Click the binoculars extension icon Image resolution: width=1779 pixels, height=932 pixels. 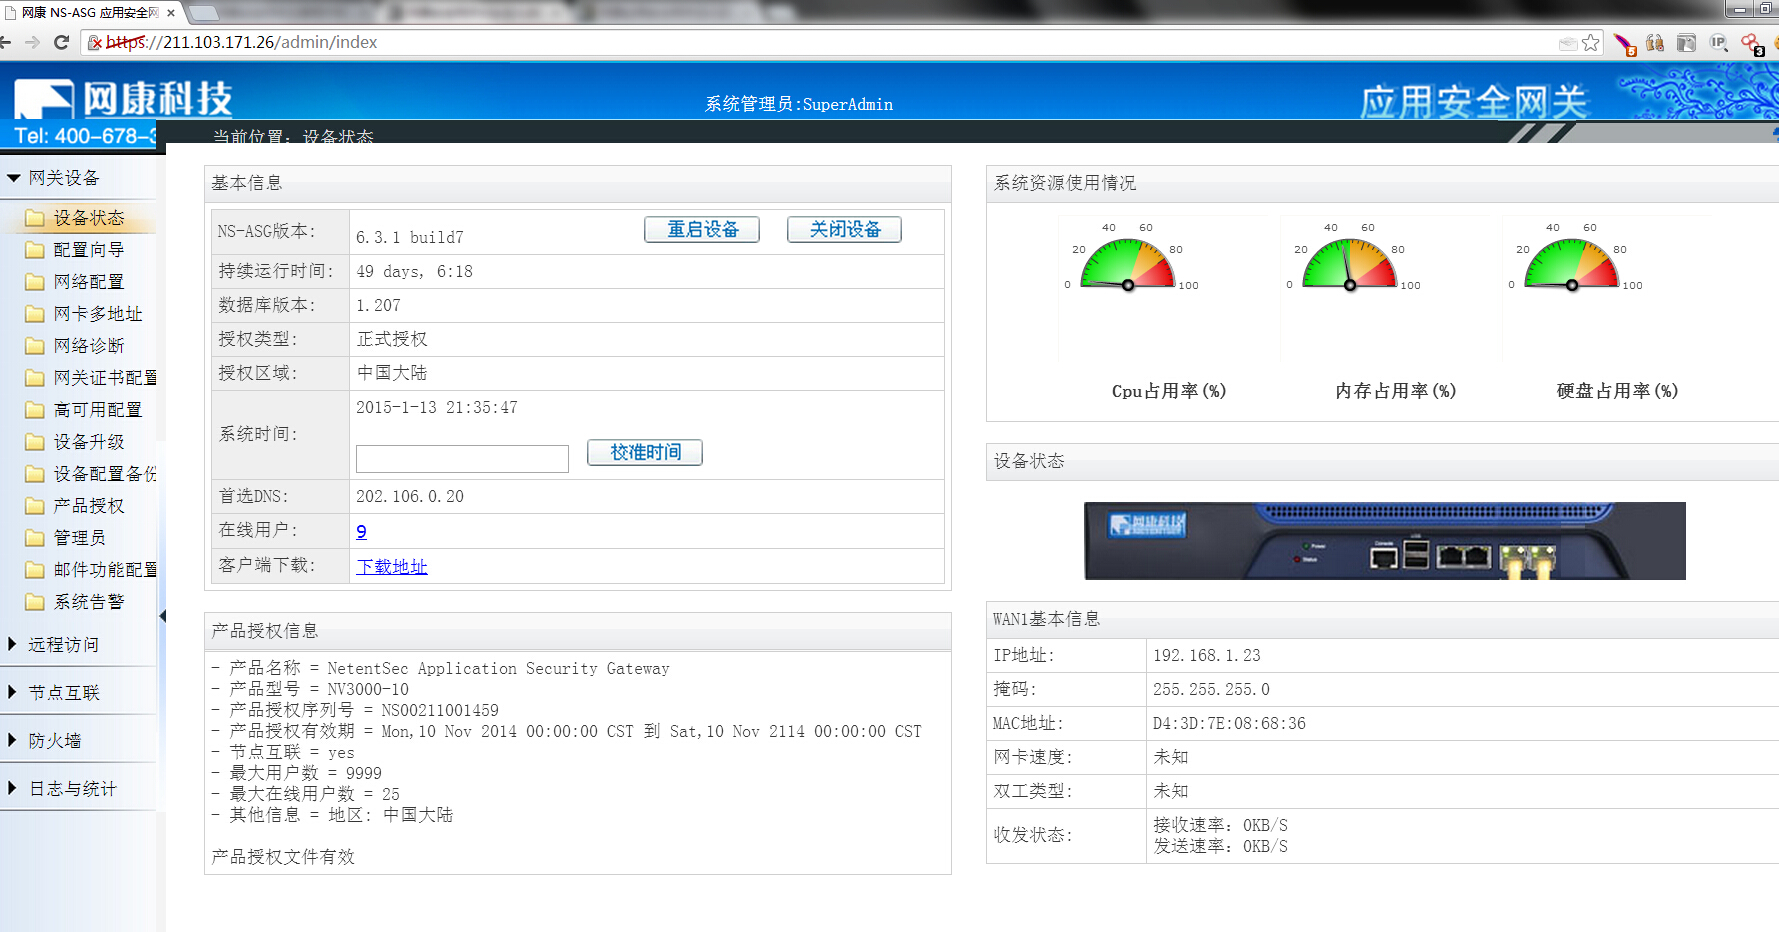click(x=1655, y=43)
